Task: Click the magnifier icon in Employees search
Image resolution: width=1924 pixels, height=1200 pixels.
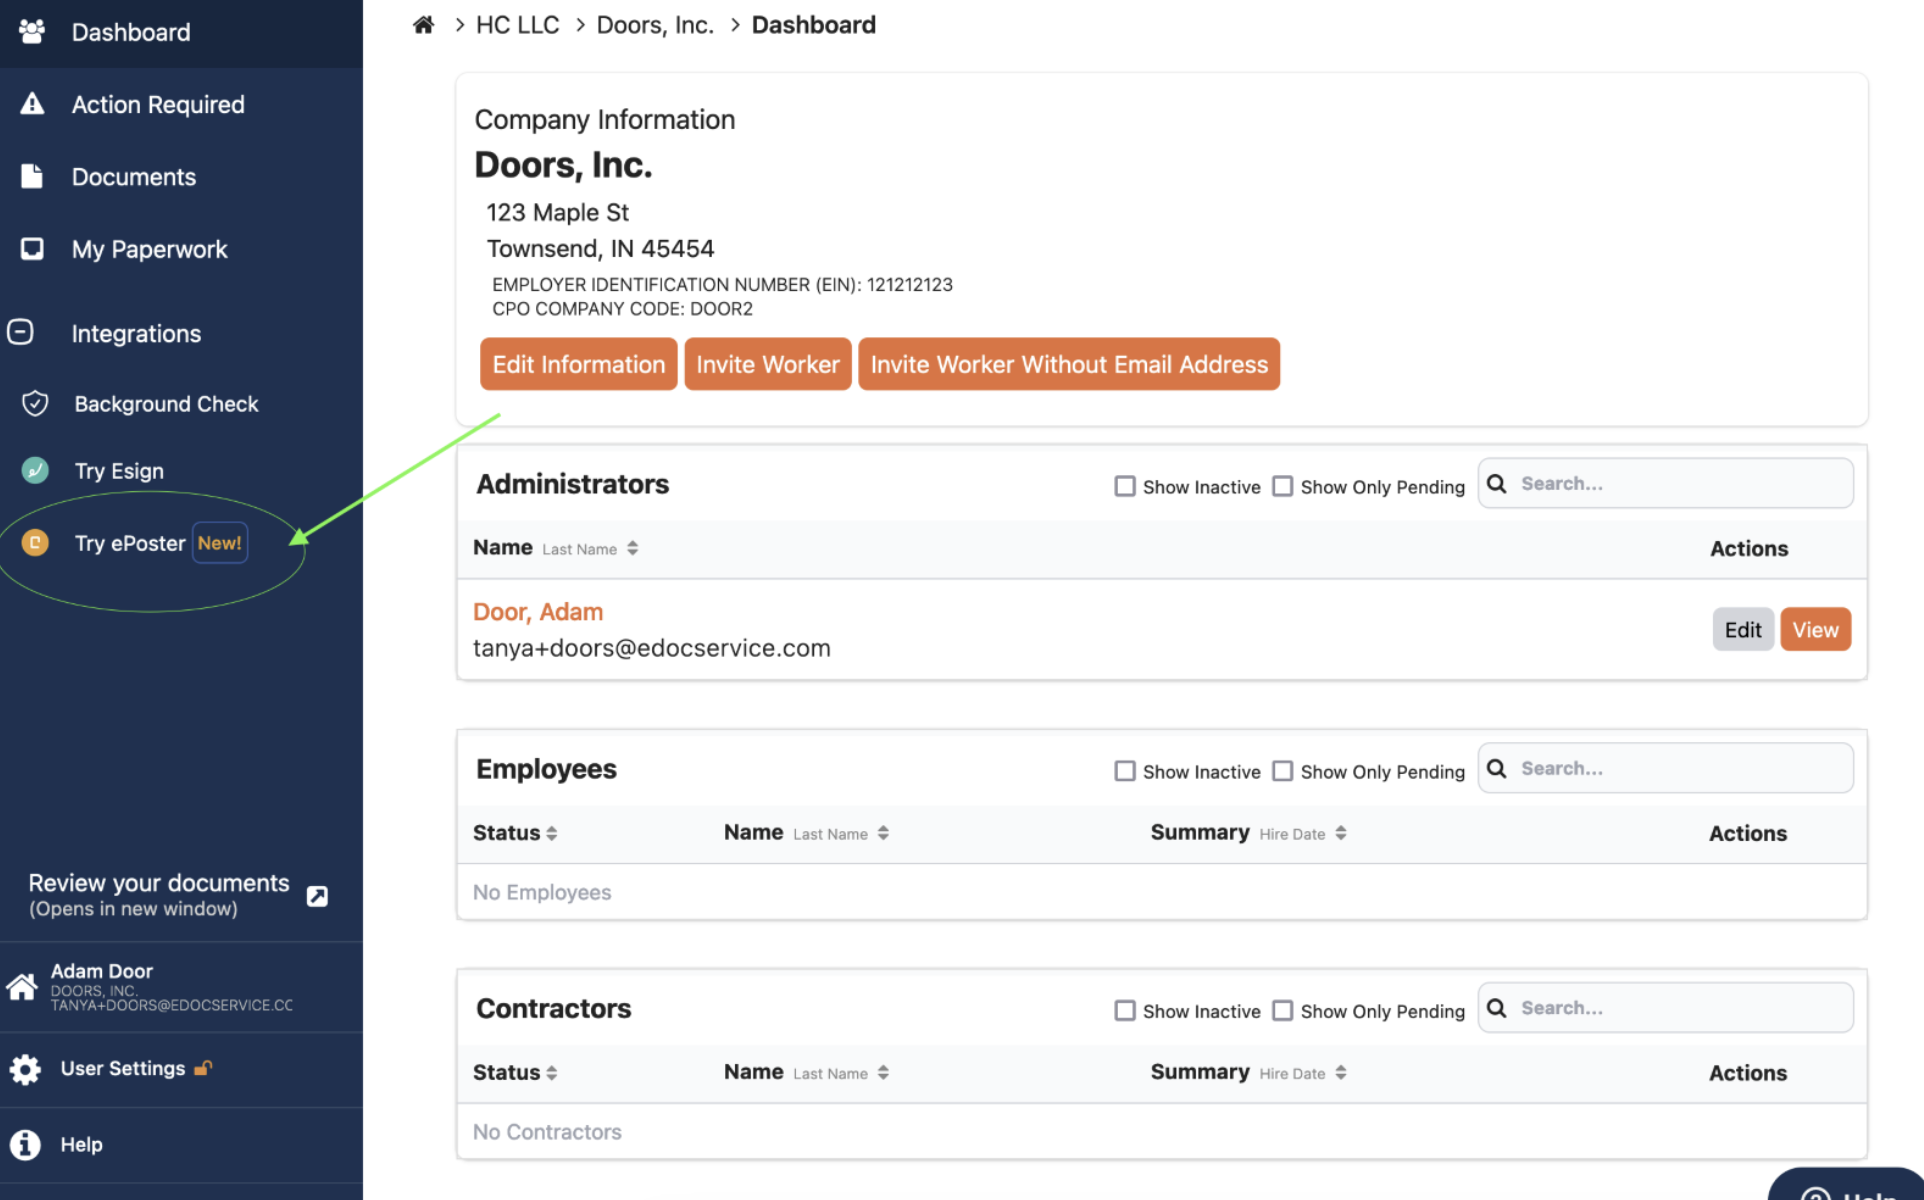Action: click(1497, 769)
